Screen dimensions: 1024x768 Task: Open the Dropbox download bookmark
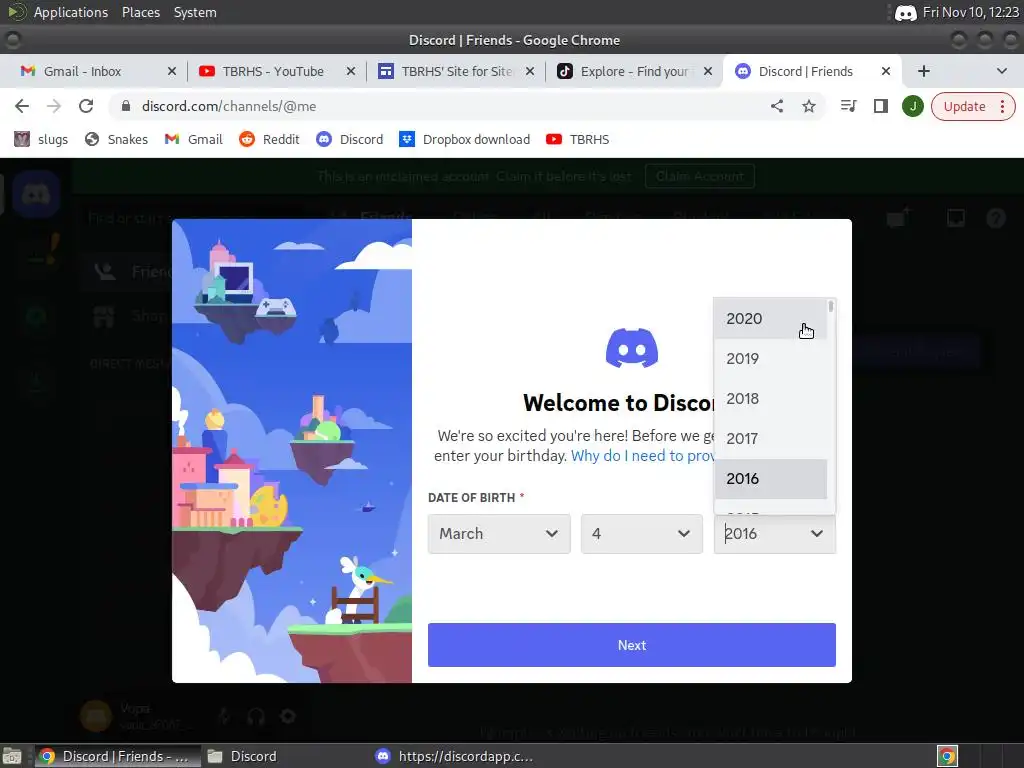tap(464, 139)
